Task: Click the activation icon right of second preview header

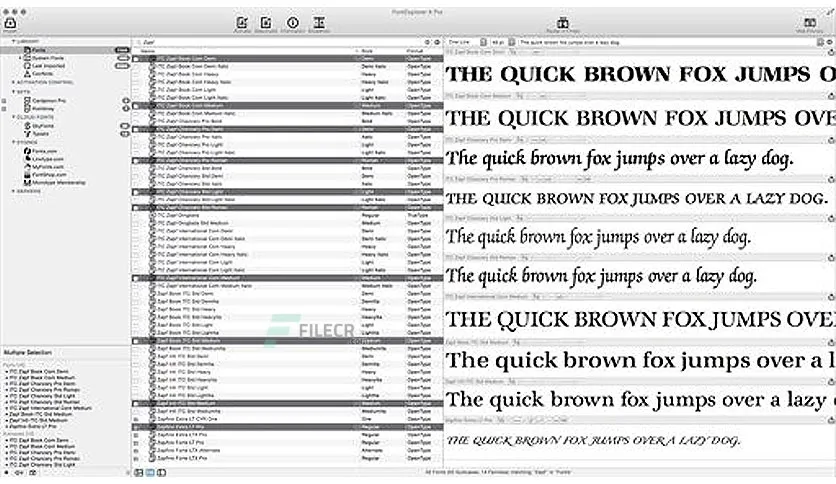Action: 831,96
